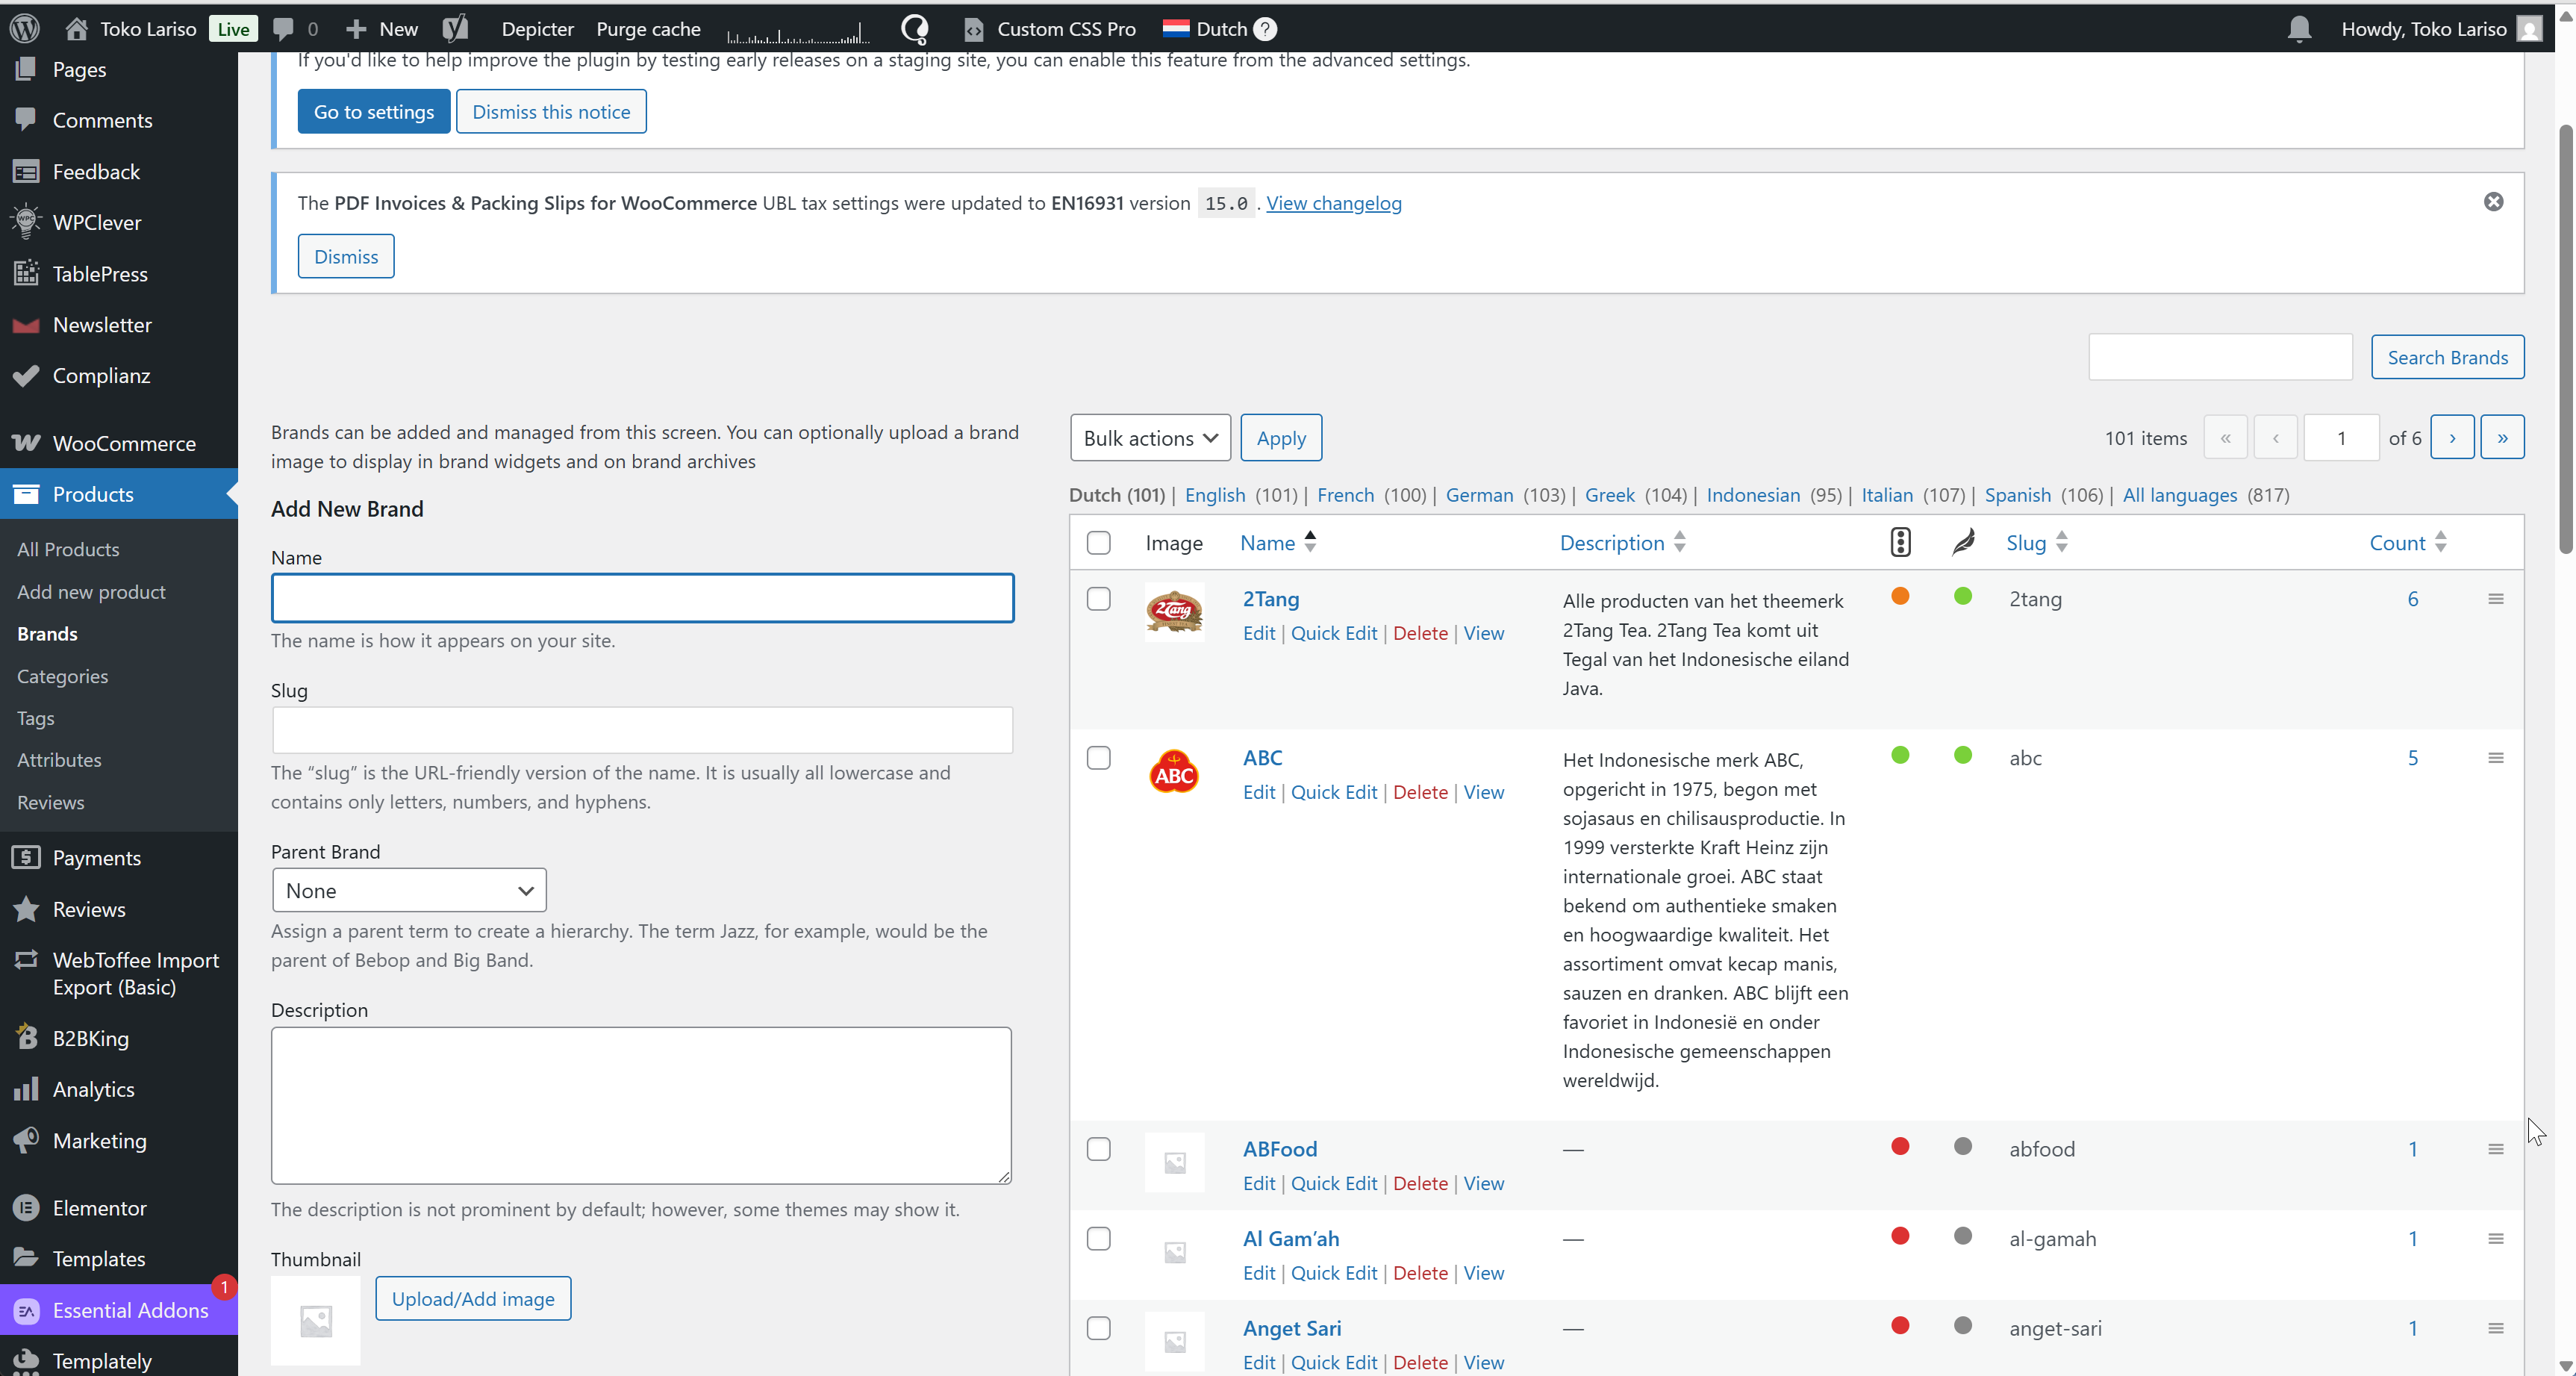Open the Parent Brand dropdown
This screenshot has height=1376, width=2576.
409,890
